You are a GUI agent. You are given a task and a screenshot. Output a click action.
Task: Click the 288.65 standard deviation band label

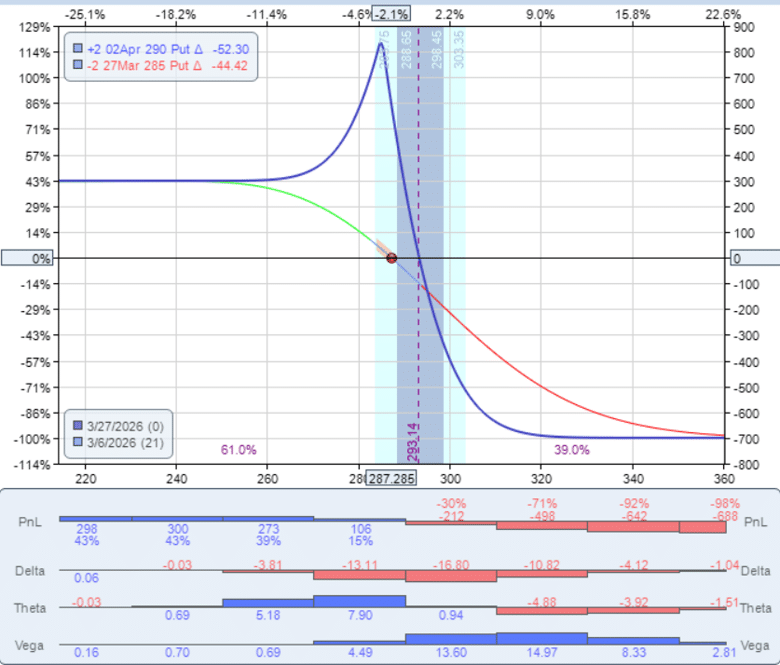point(406,49)
